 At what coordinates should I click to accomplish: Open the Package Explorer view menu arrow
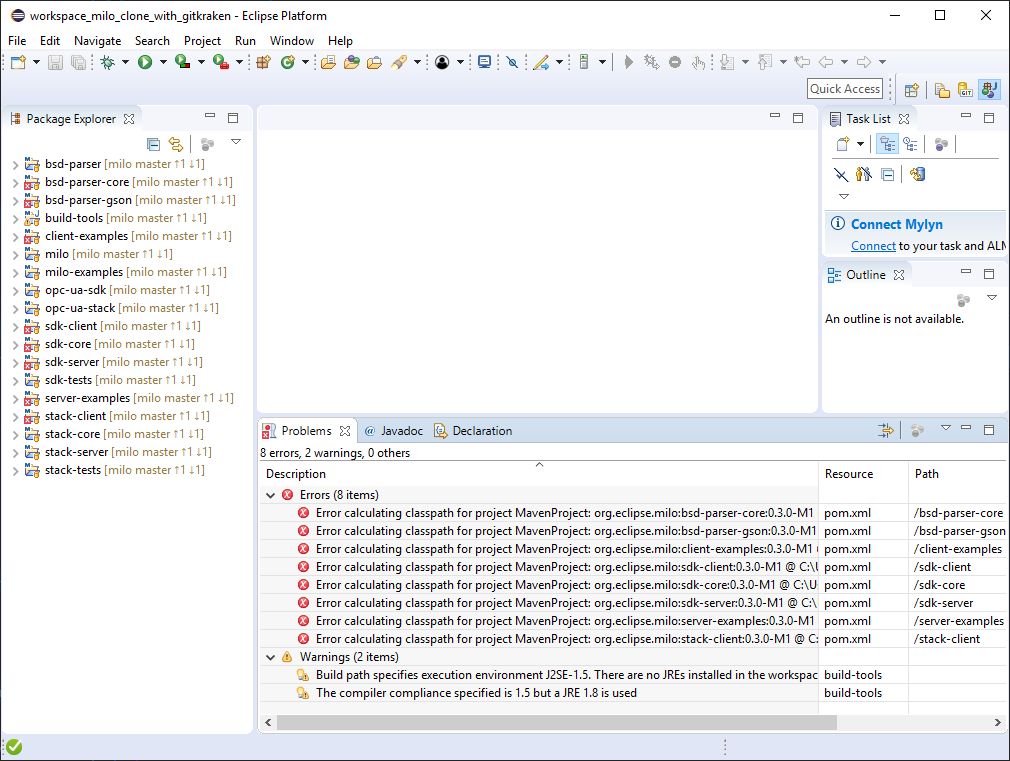pos(236,142)
